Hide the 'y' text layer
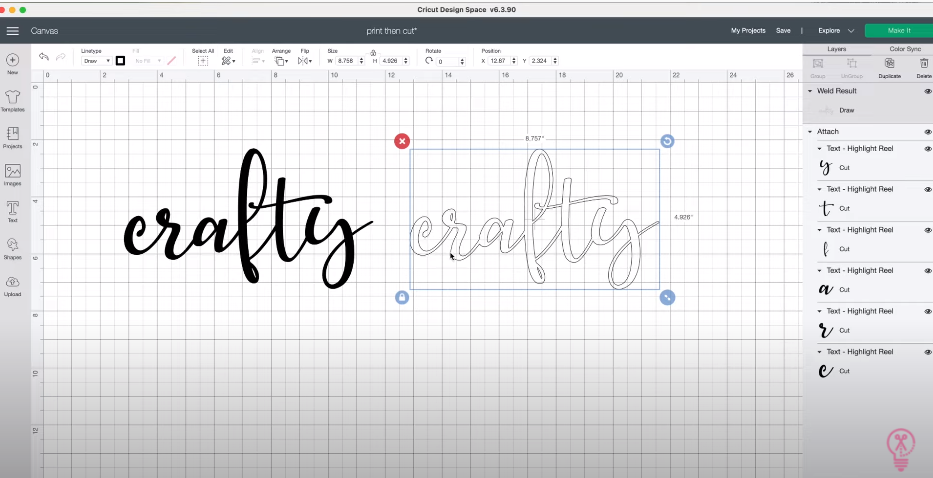 (927, 149)
